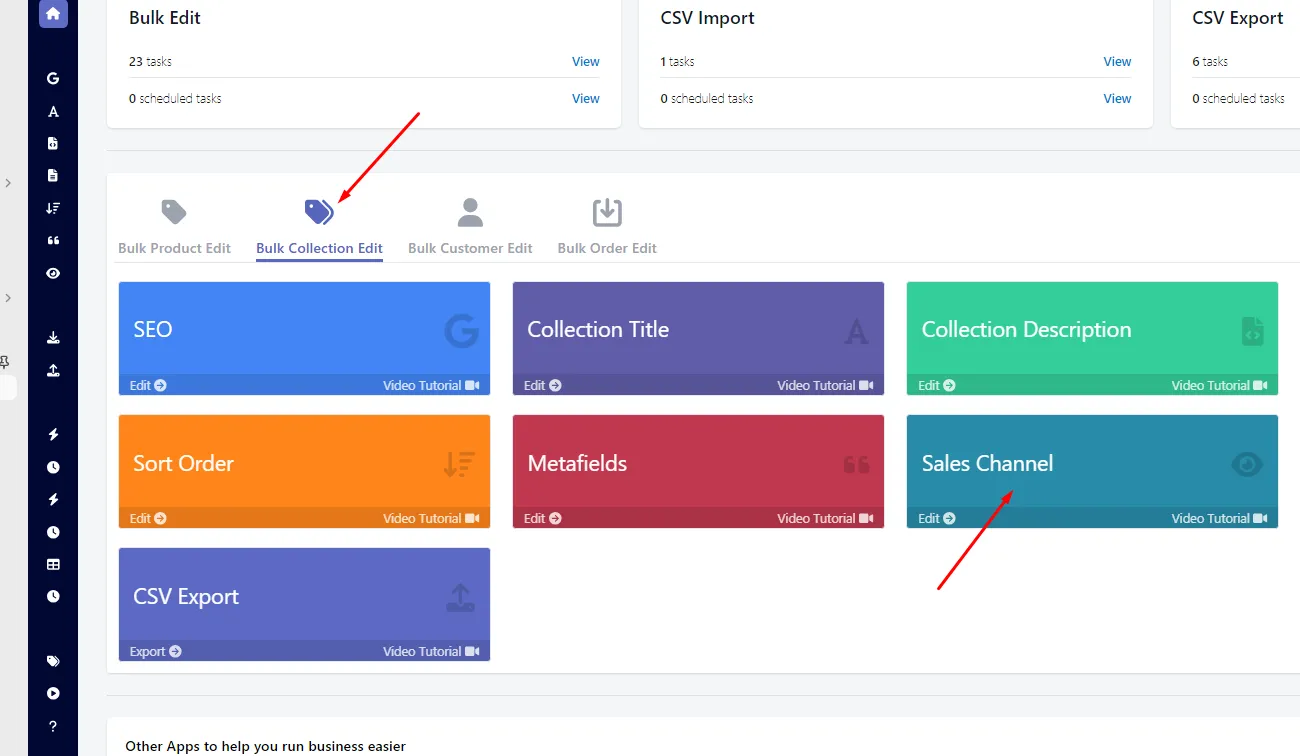Select the sort order icon in the sidebar
This screenshot has width=1300, height=756.
click(53, 208)
